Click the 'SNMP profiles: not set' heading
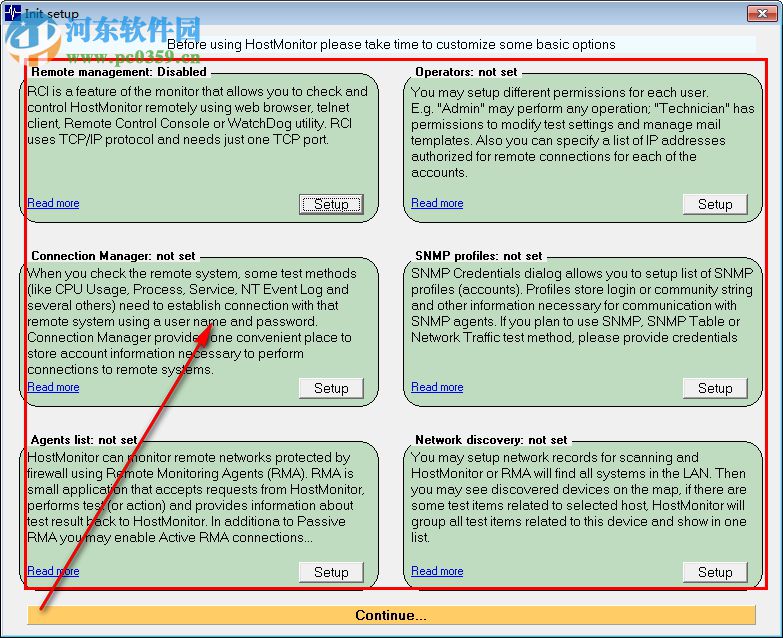 478,256
